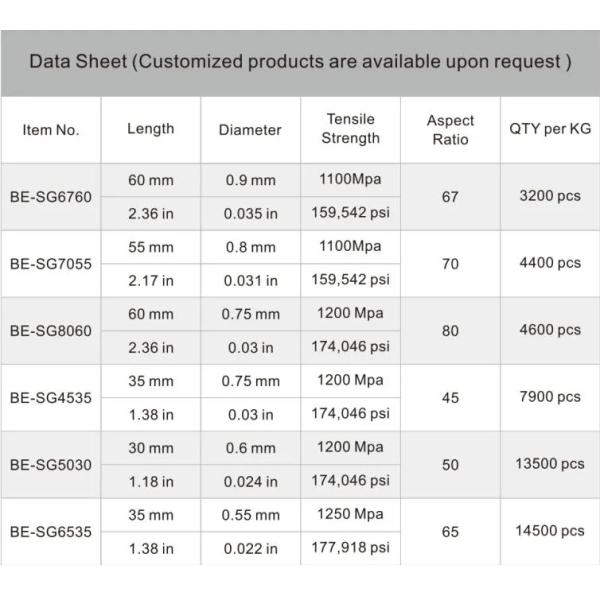This screenshot has height=600, width=600.
Task: Select the 14500 pcs quantity value
Action: [x=550, y=531]
